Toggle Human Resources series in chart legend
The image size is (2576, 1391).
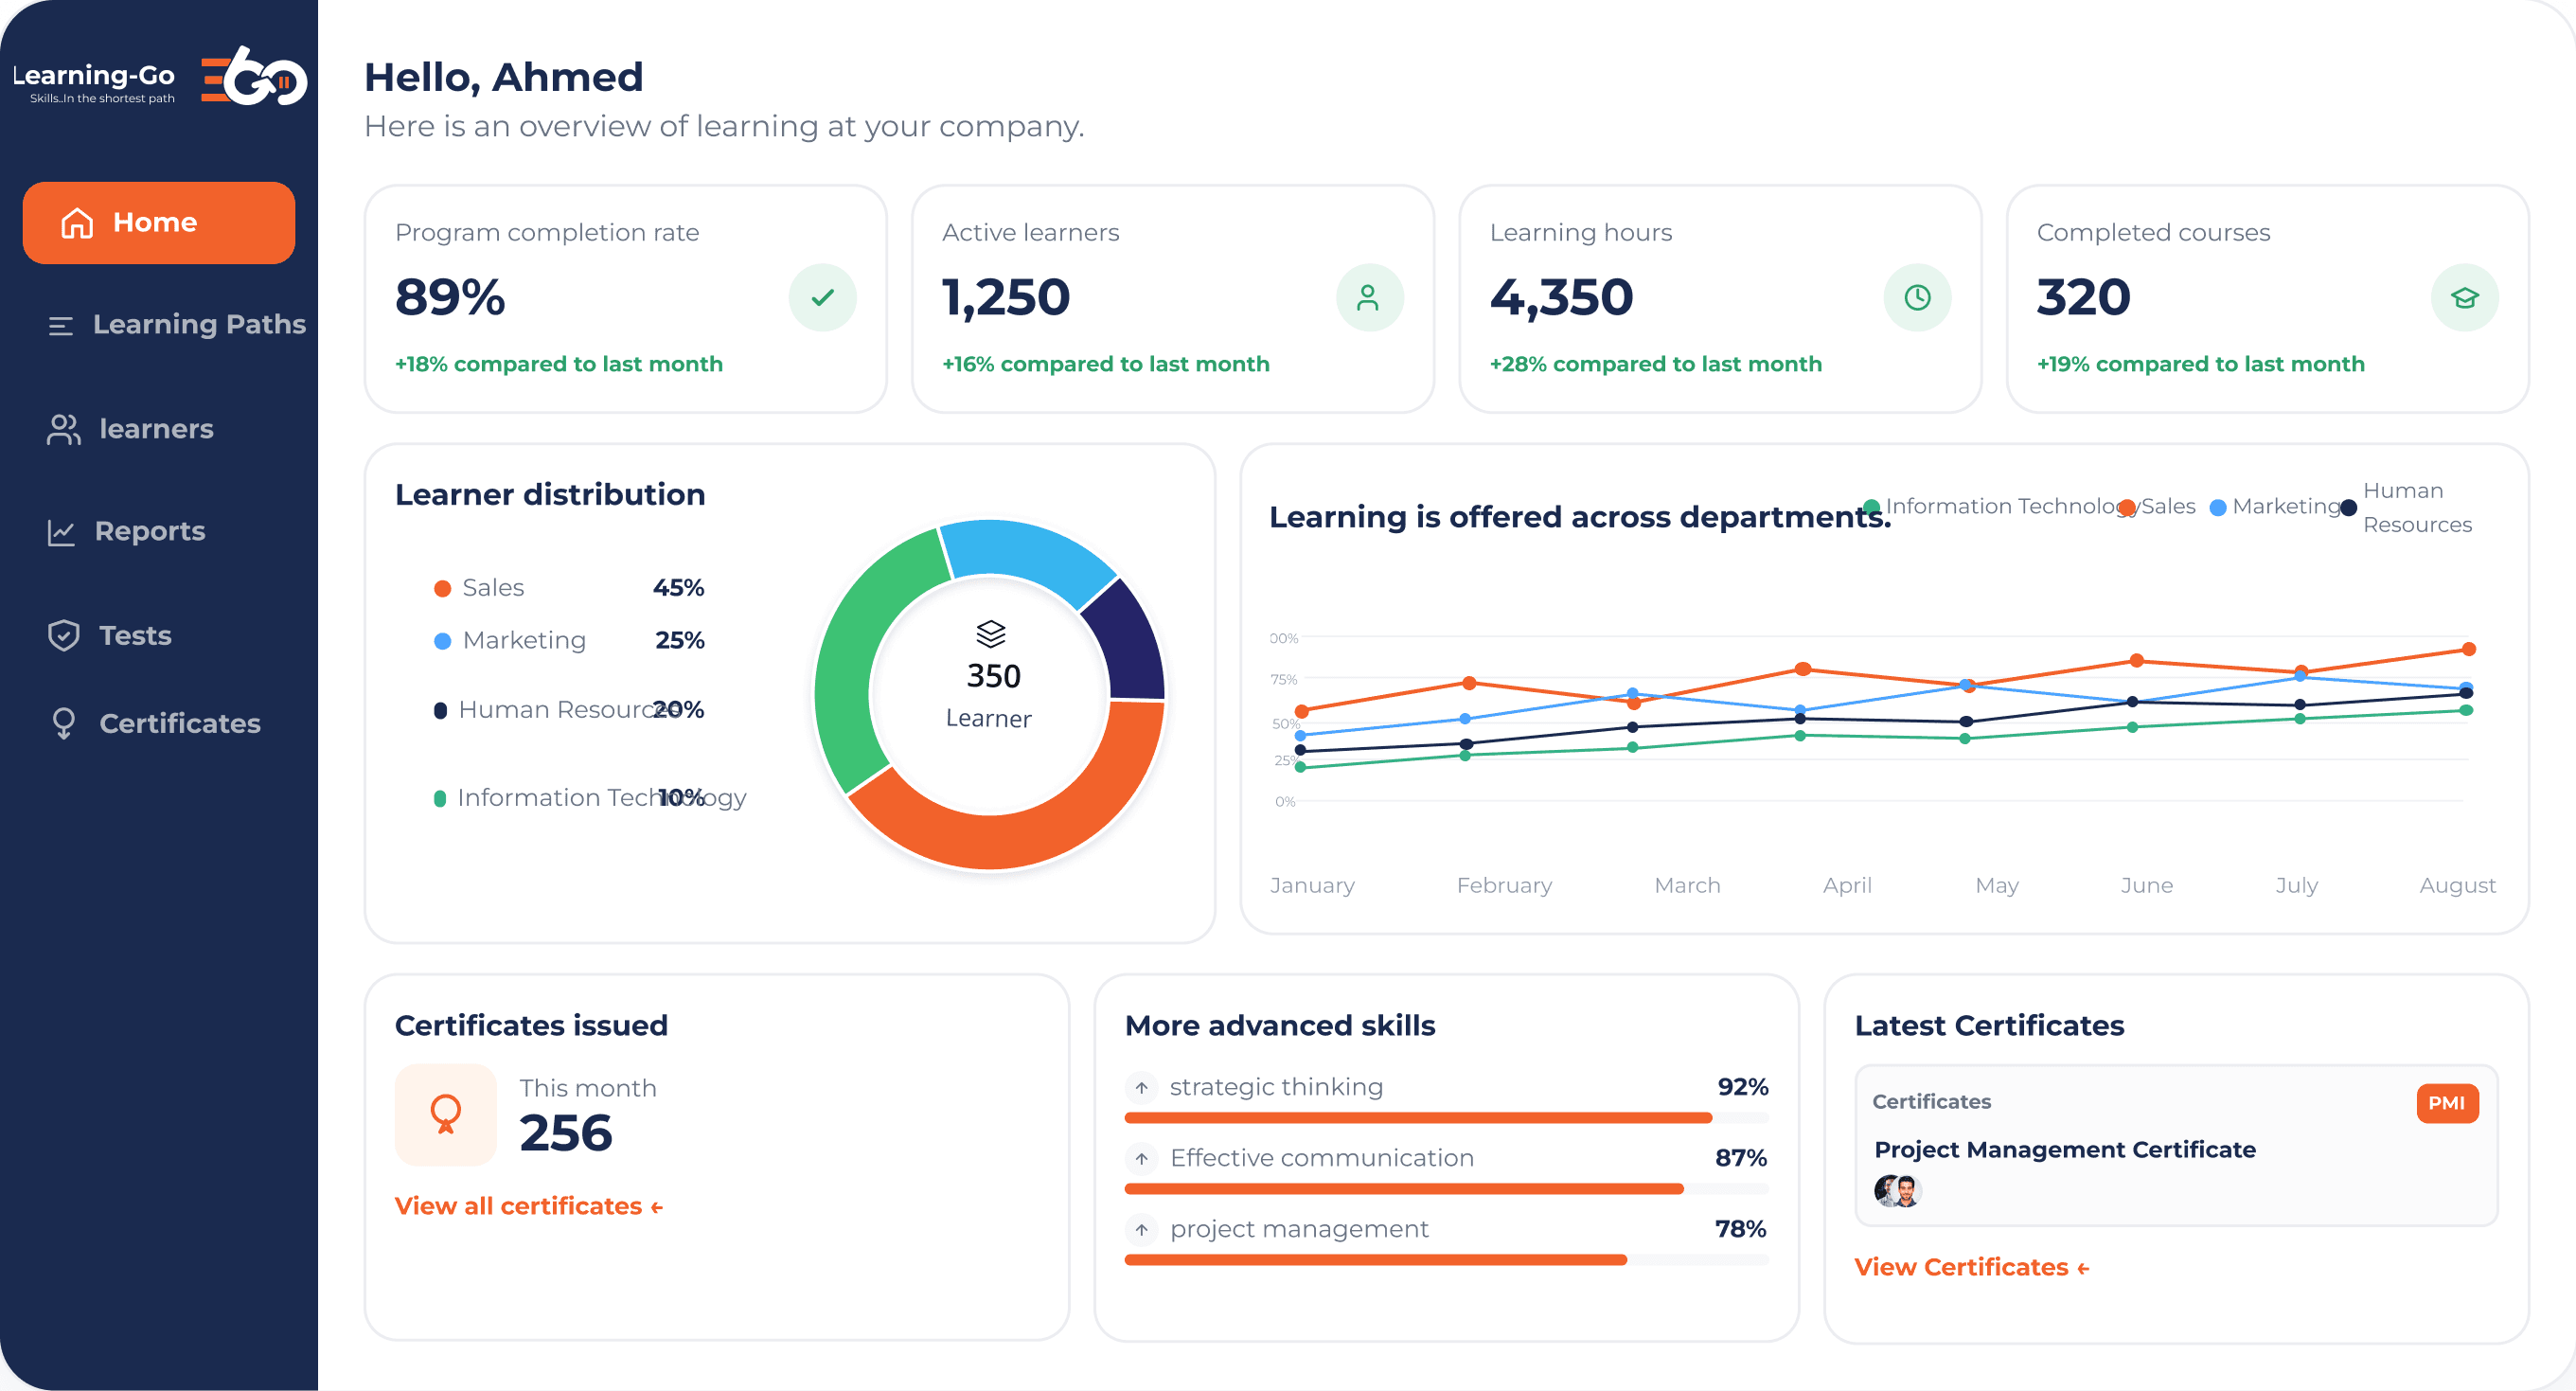pyautogui.click(x=2406, y=508)
